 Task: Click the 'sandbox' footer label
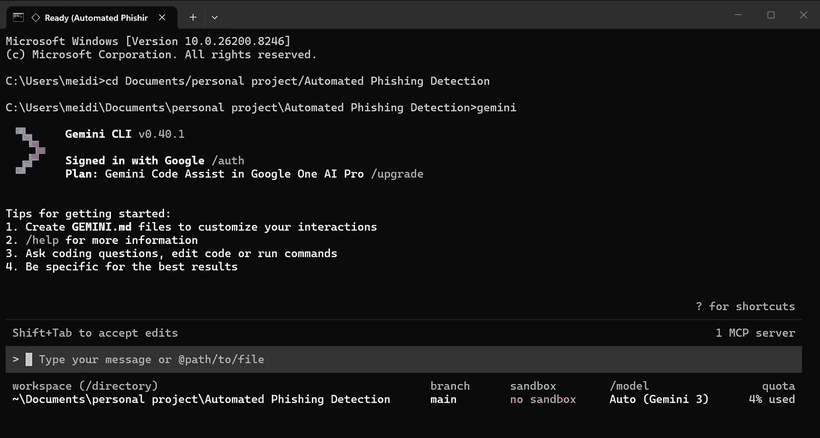pos(533,386)
